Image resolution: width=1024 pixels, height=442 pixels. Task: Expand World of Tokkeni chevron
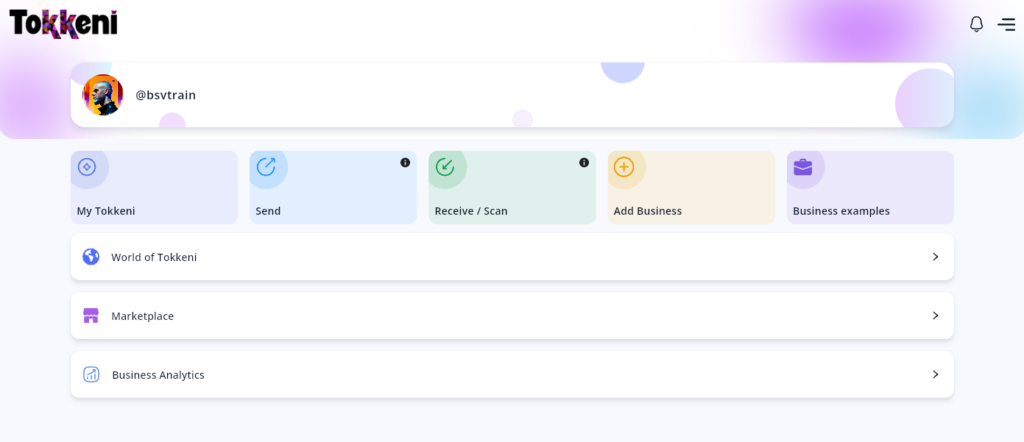(935, 257)
